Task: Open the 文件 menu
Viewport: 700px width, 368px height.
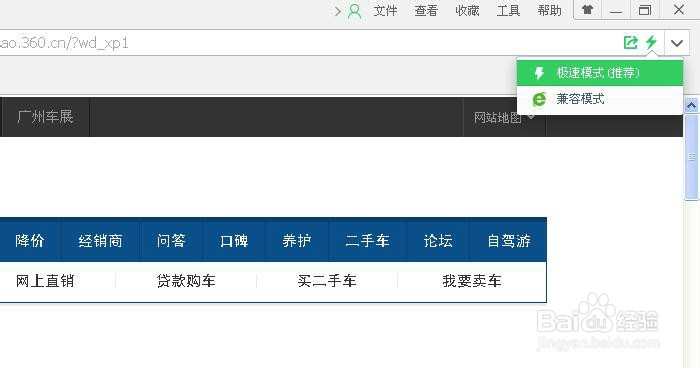Action: (x=385, y=11)
